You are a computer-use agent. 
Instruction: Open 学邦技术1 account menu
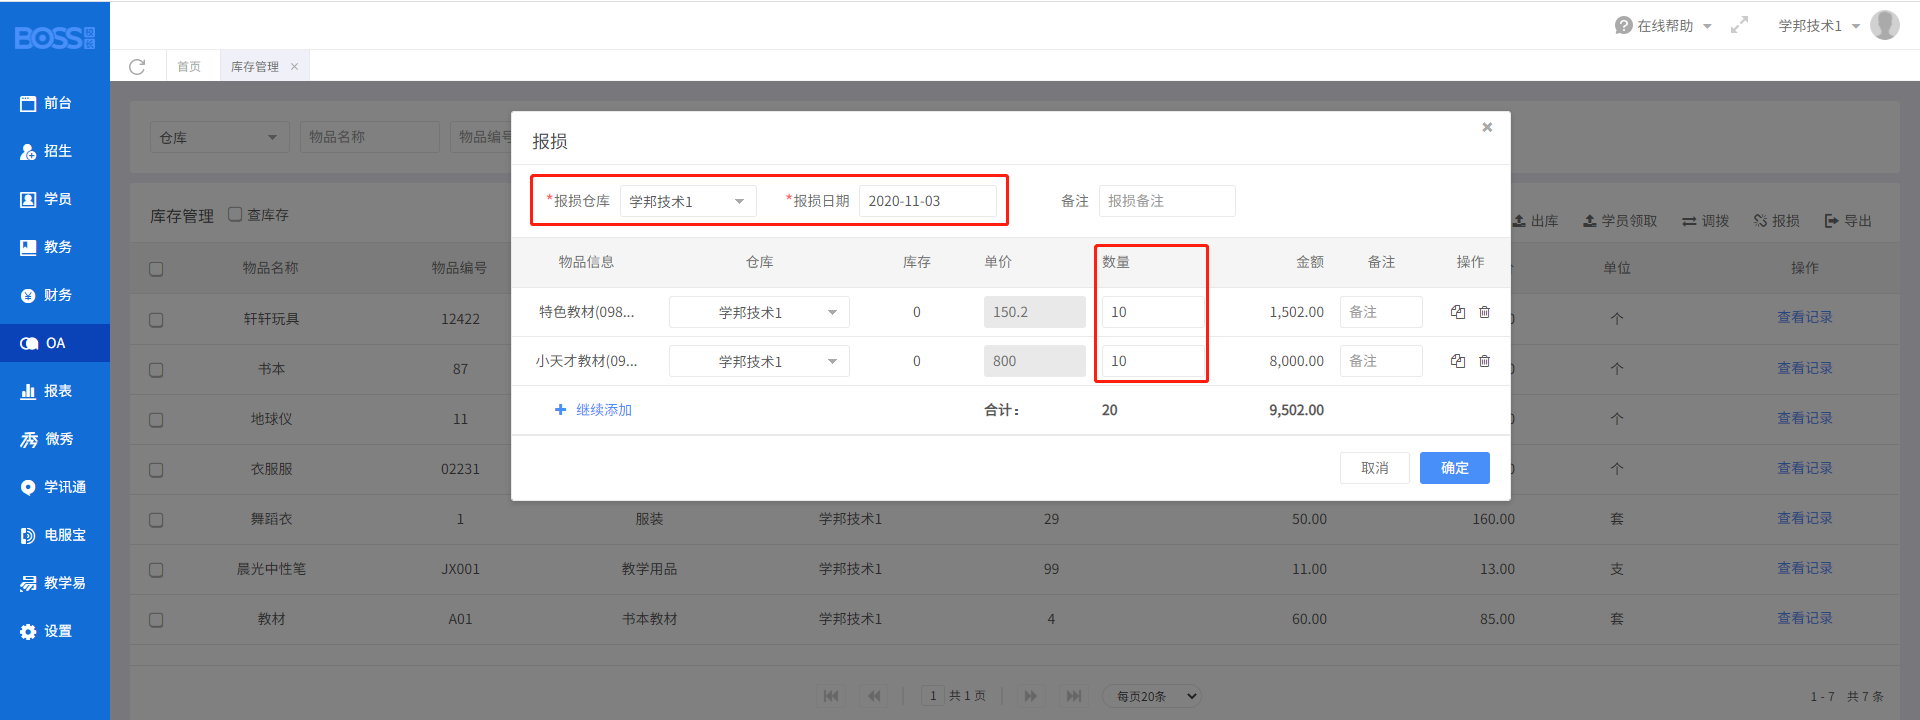1818,26
